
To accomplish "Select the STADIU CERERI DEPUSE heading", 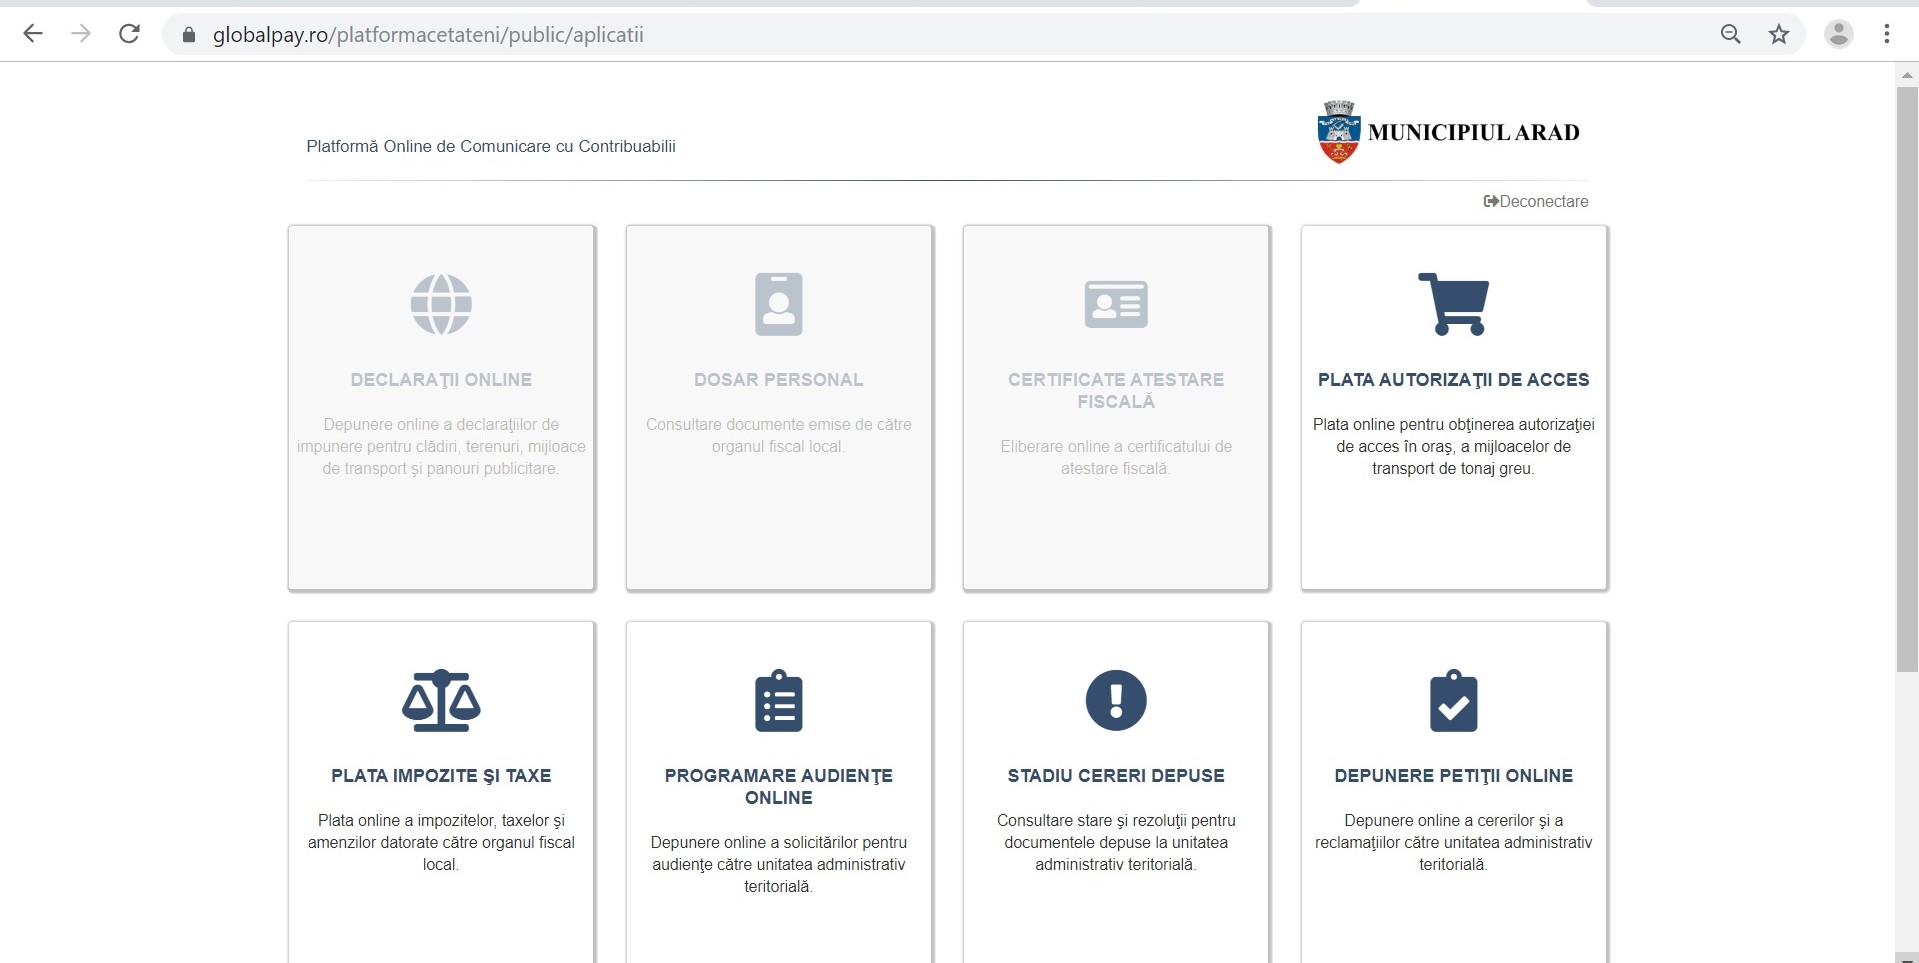I will (1116, 776).
